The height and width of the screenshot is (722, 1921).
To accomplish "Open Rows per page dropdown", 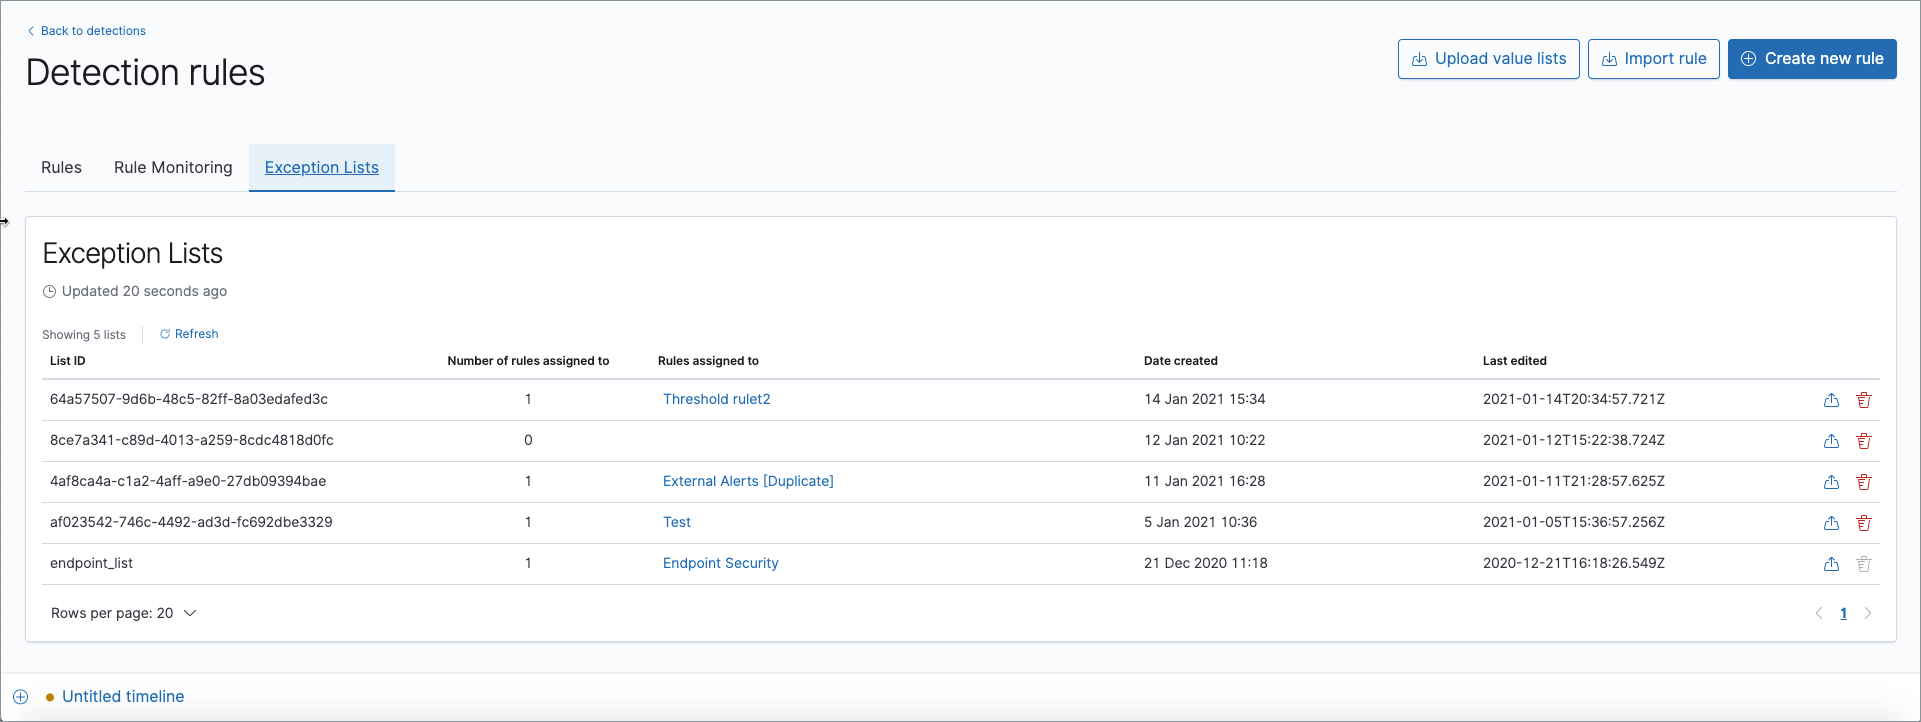I will pos(123,613).
